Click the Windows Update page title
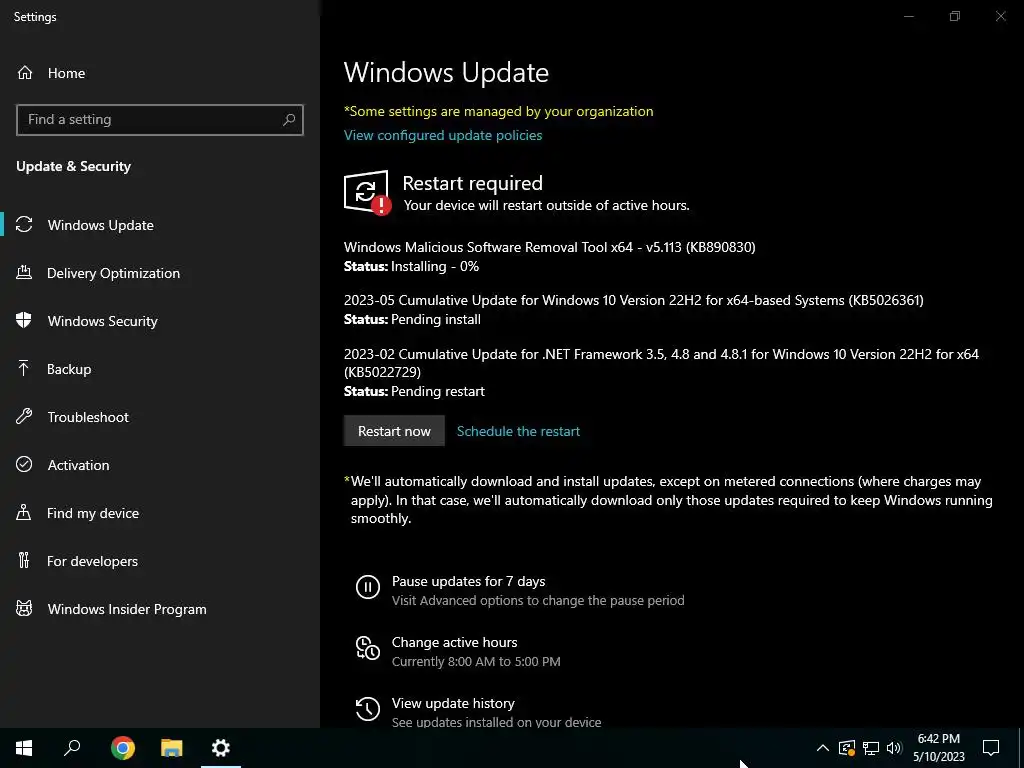 coord(446,72)
